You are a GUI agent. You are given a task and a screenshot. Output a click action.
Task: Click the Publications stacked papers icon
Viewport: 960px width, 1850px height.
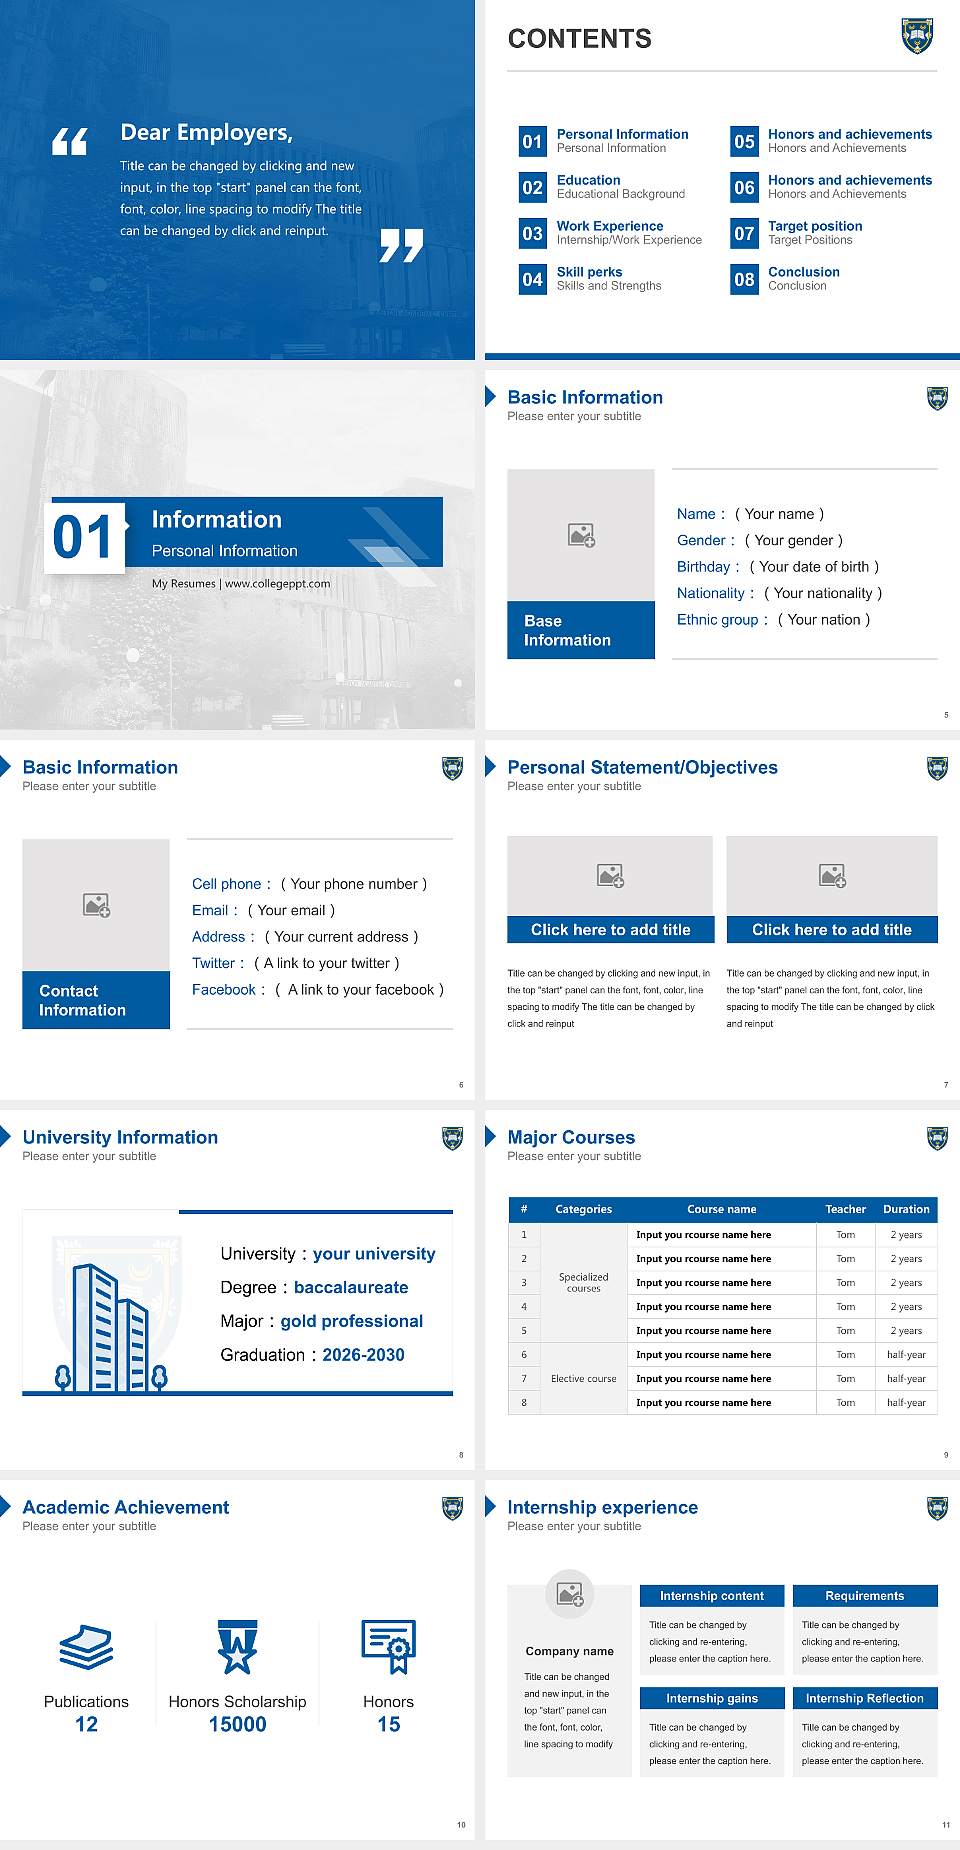(86, 1647)
